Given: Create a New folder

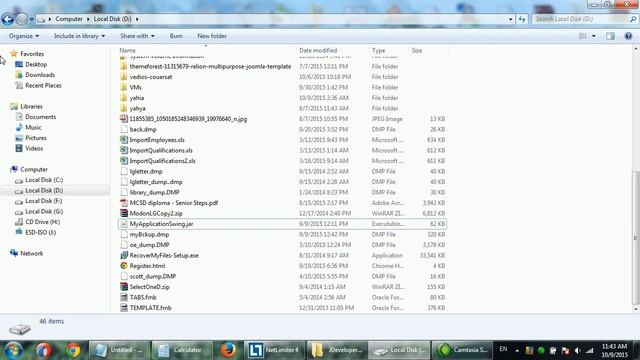Looking at the screenshot, I should point(212,36).
